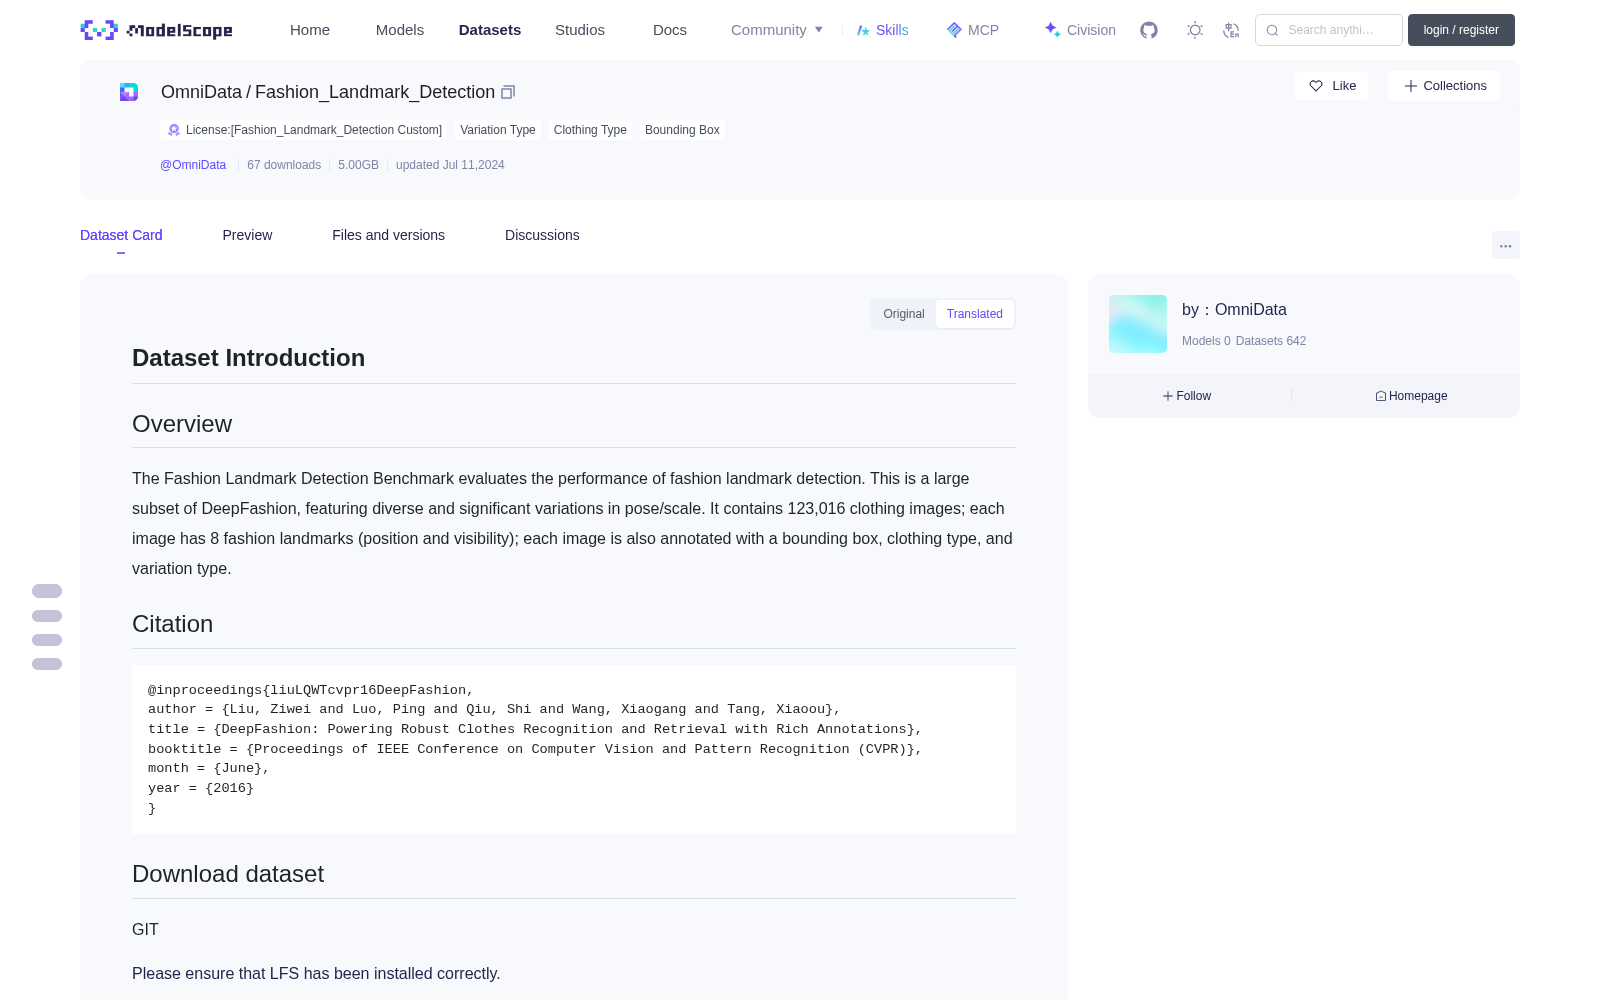
Task: Click the OmniData gradient profile thumbnail
Action: pos(1138,324)
